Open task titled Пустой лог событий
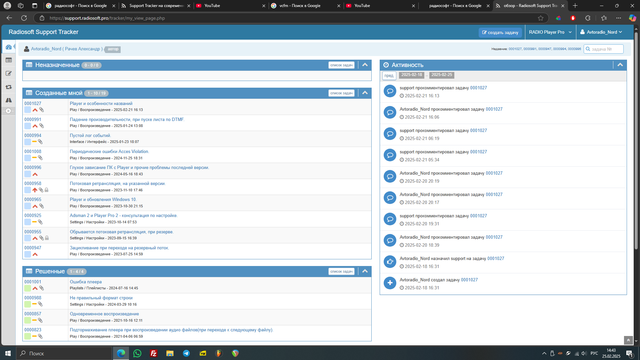Image resolution: width=640 pixels, height=360 pixels. [x=90, y=136]
